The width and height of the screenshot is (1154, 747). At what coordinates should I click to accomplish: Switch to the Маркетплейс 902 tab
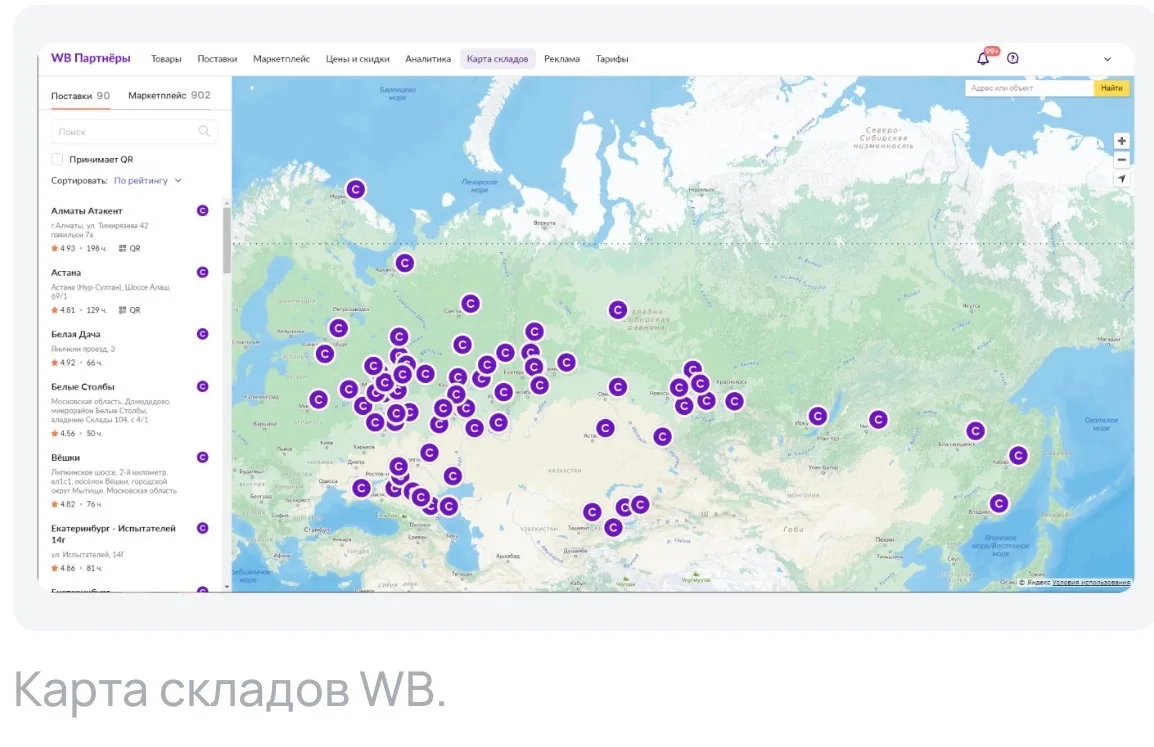[x=169, y=96]
